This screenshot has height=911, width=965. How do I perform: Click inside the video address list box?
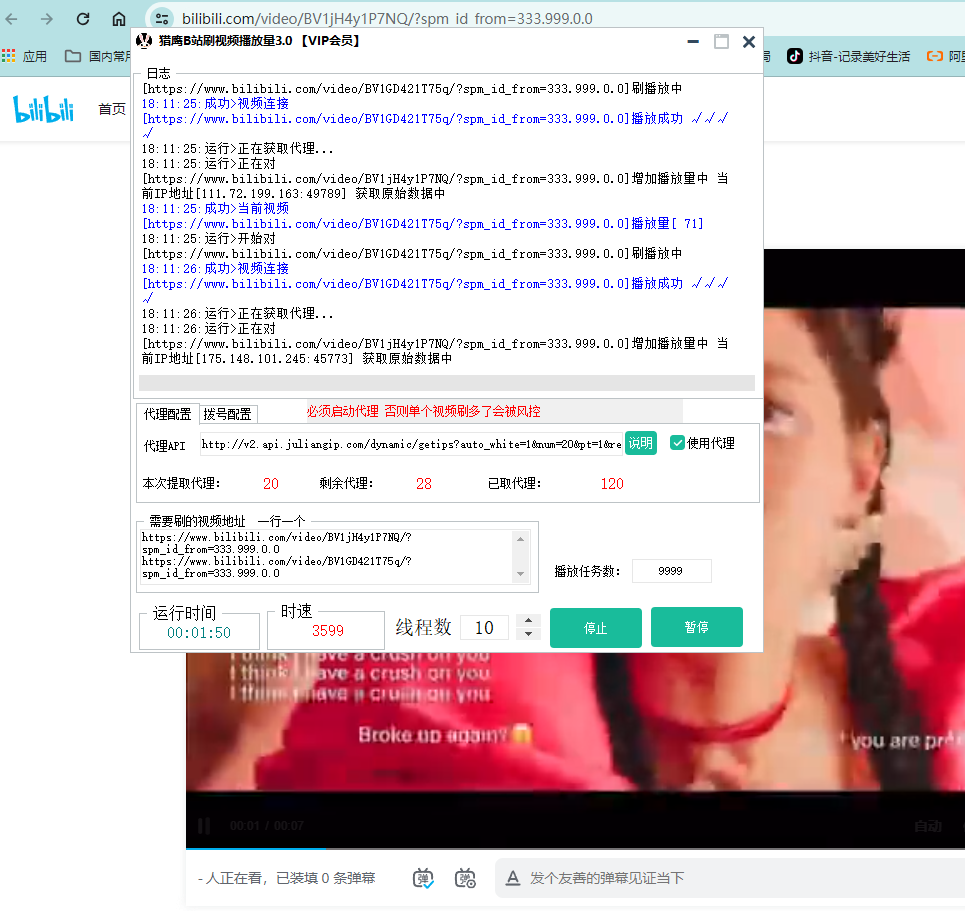[x=326, y=556]
